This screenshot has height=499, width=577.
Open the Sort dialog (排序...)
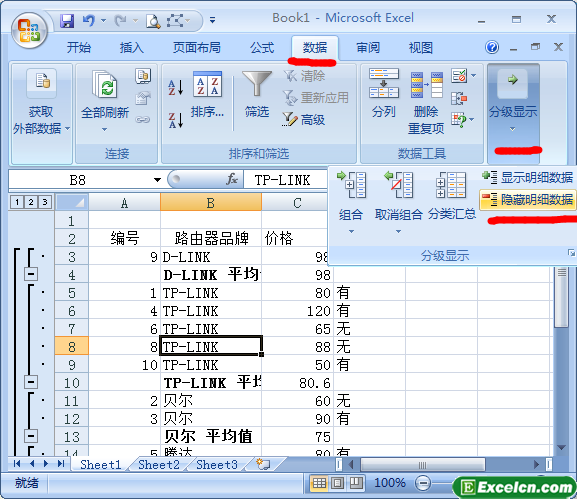coord(207,95)
